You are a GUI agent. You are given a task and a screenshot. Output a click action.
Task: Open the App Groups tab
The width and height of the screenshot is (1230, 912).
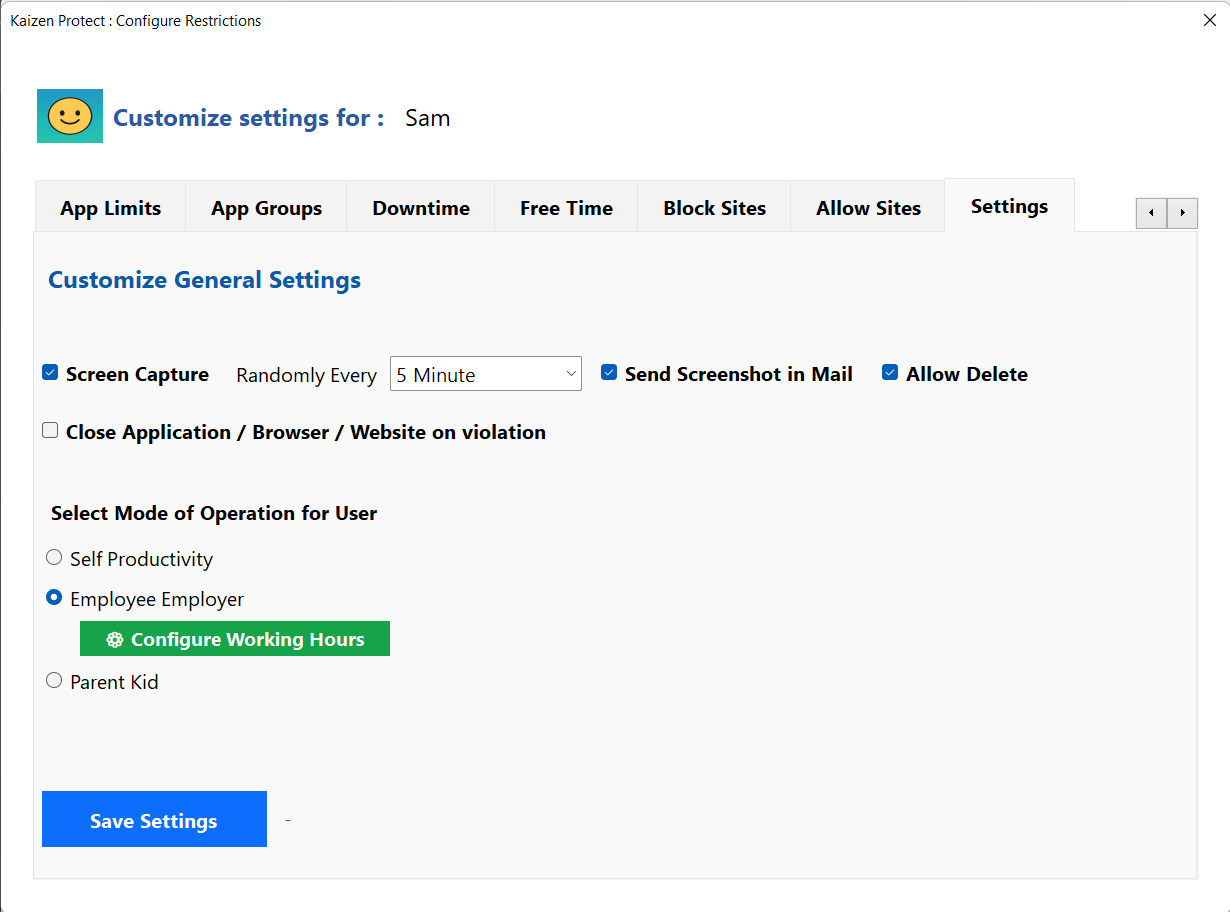[266, 208]
